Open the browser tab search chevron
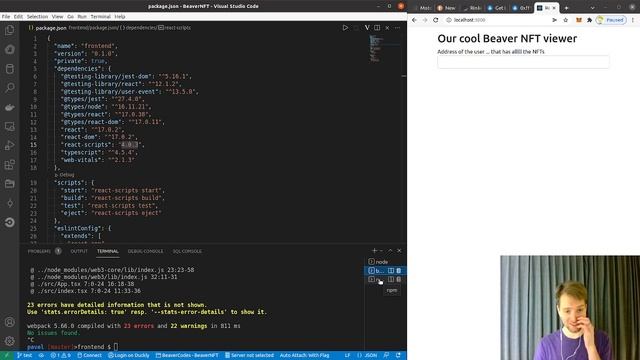Image resolution: width=640 pixels, height=360 pixels. [x=592, y=8]
